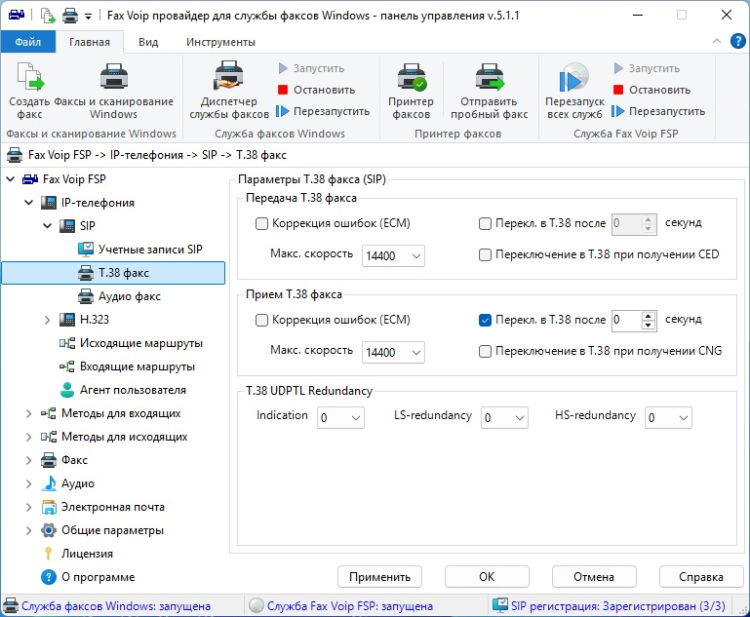
Task: Increase seconds value in Прием spinner
Action: (648, 315)
